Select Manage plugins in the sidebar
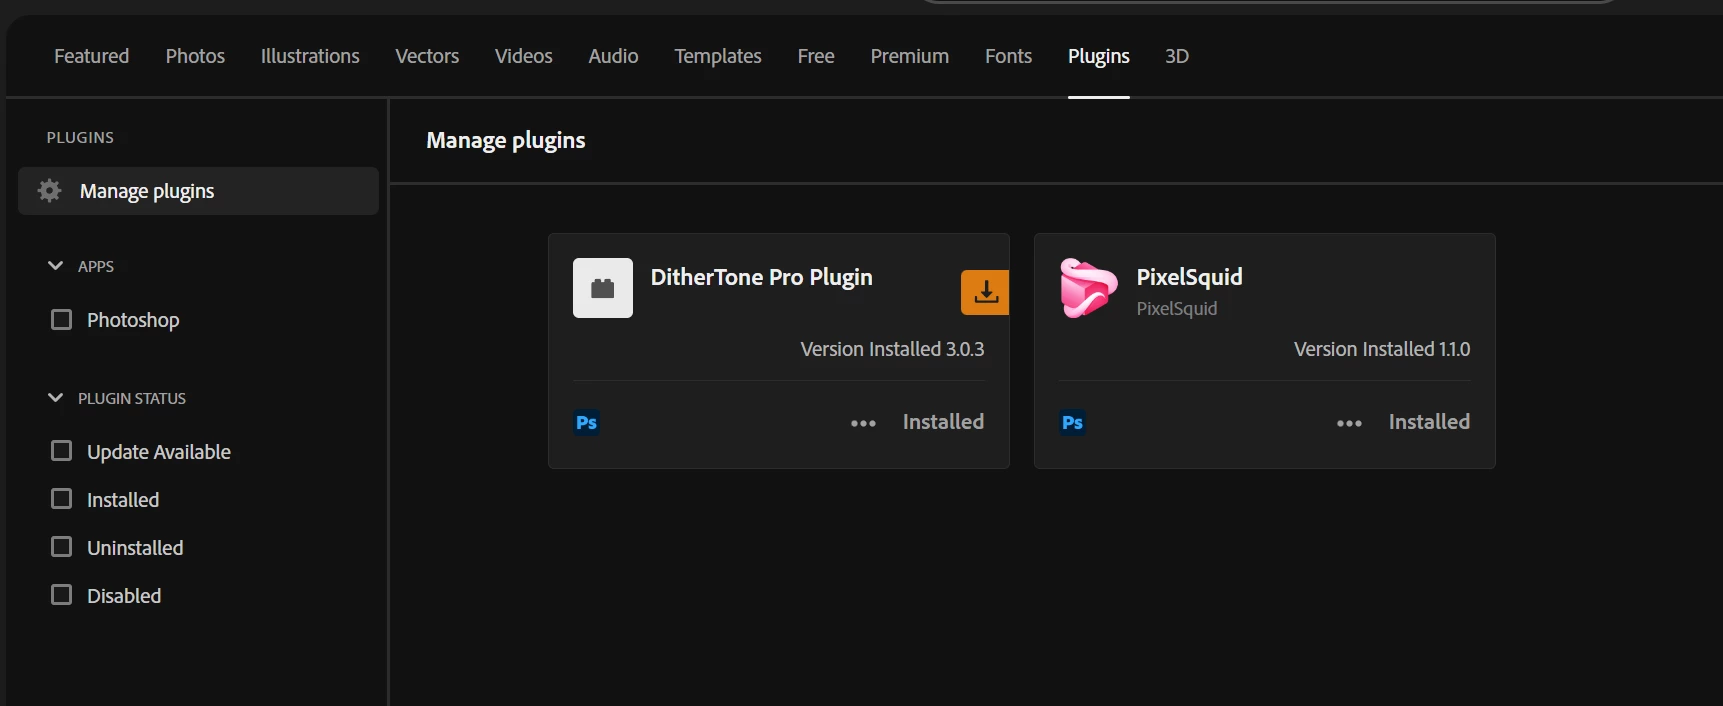 pos(198,191)
